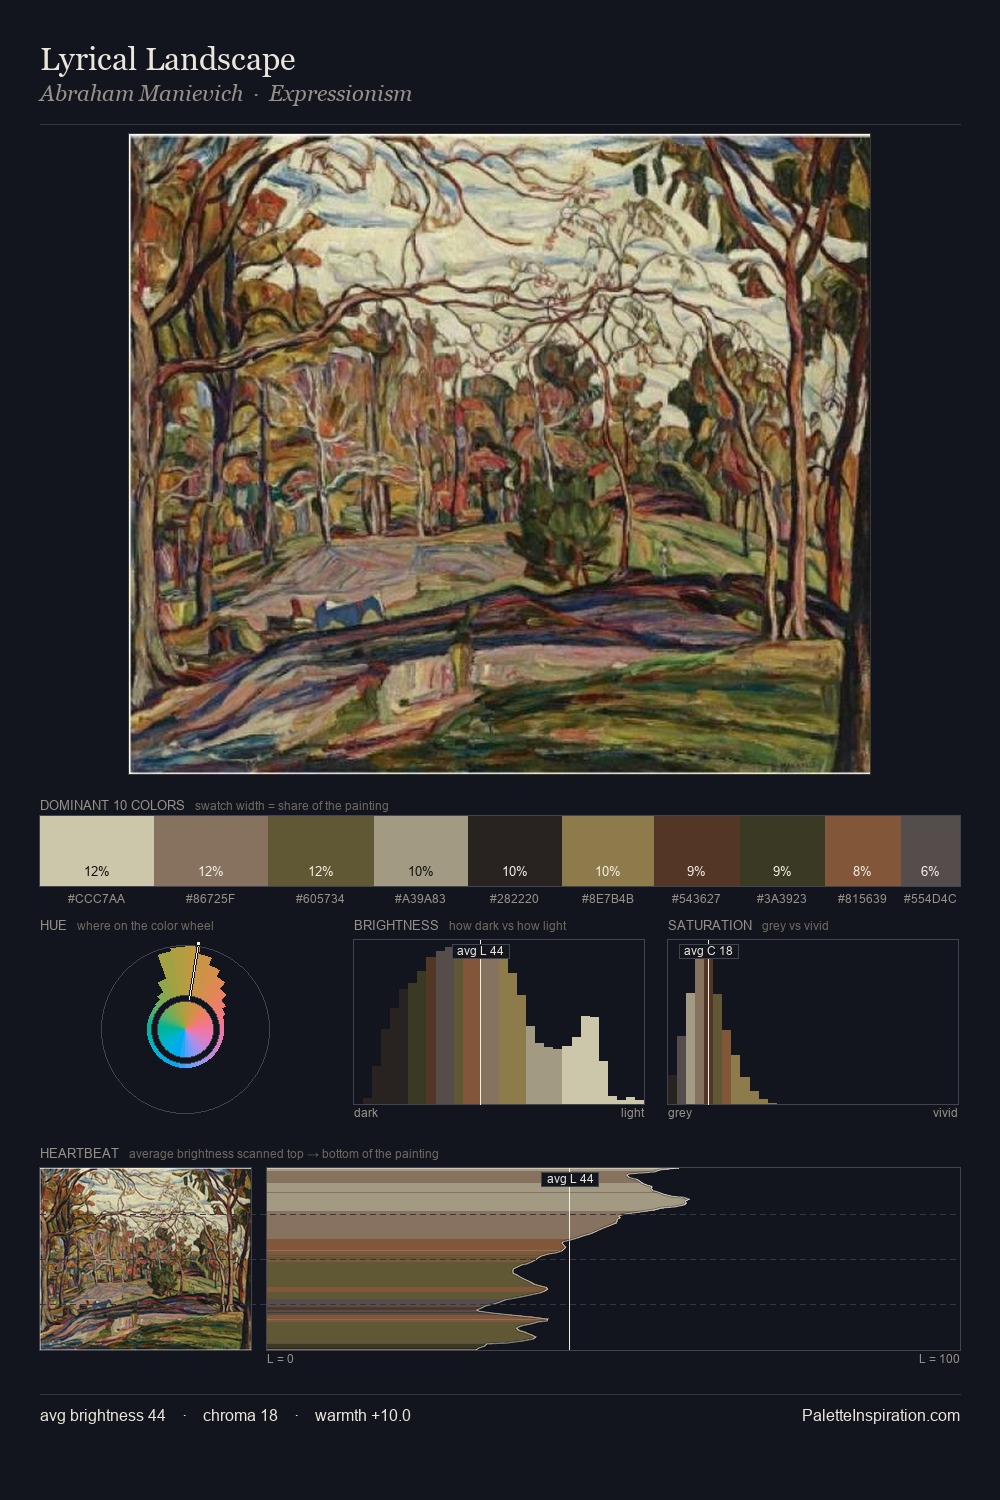Viewport: 1000px width, 1500px height.
Task: Click the hex label #86725F
Action: coord(211,899)
